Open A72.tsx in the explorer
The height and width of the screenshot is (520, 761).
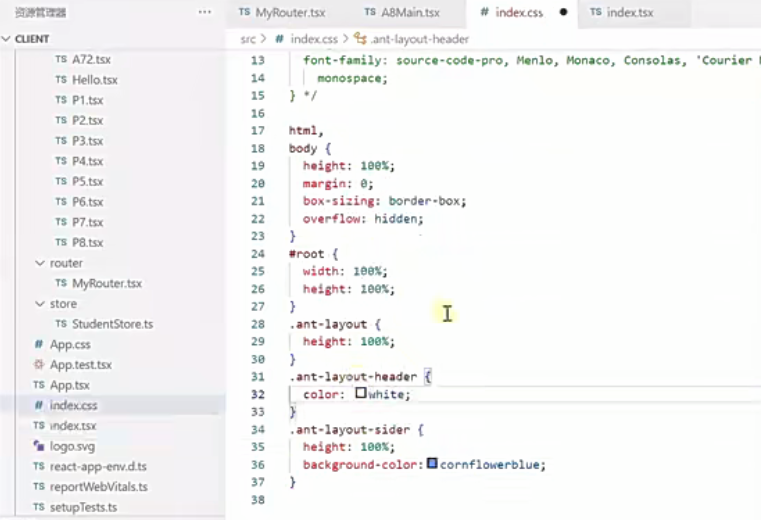[x=91, y=59]
